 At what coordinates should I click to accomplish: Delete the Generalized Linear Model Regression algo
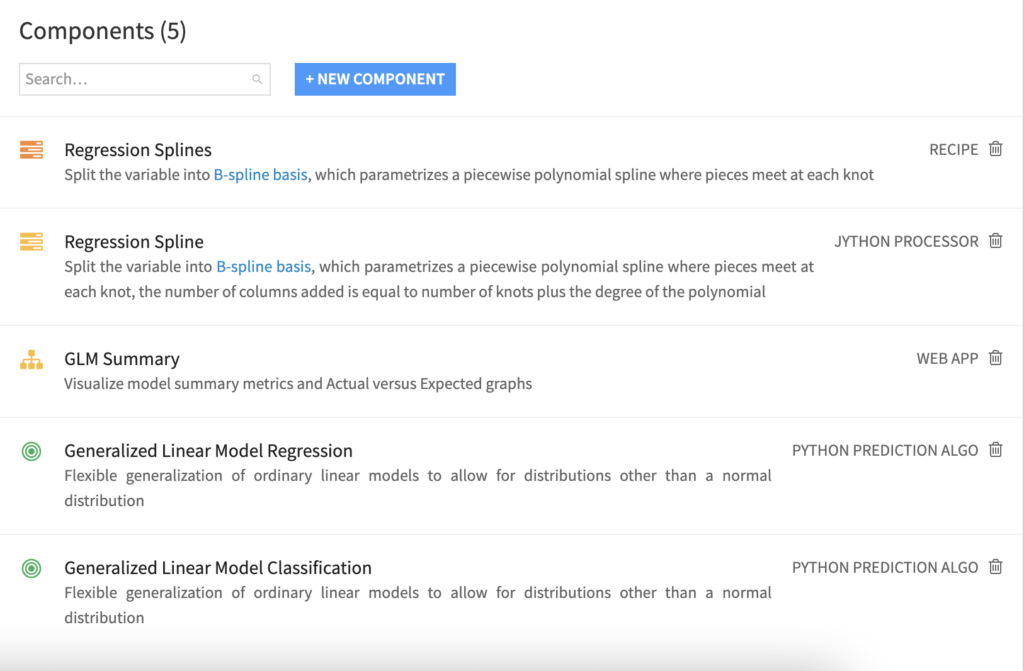coord(995,450)
